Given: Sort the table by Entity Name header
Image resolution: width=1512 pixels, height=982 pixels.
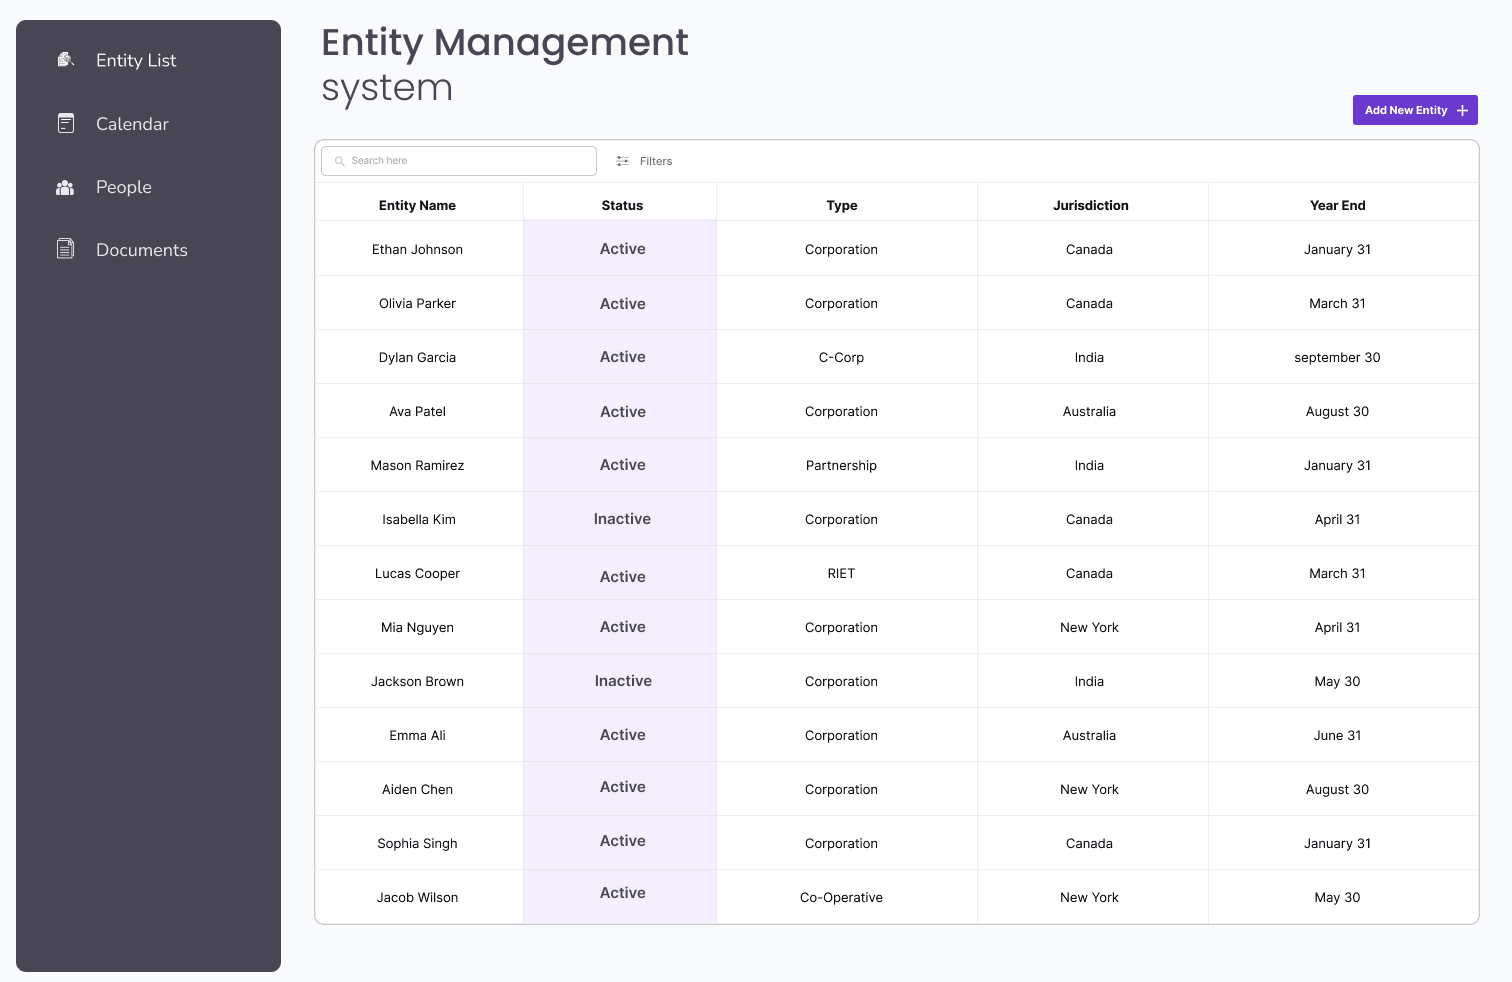Looking at the screenshot, I should tap(417, 205).
